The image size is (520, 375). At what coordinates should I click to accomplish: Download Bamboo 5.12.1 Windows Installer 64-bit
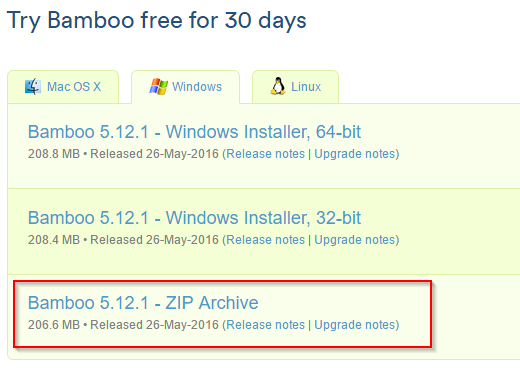point(194,132)
